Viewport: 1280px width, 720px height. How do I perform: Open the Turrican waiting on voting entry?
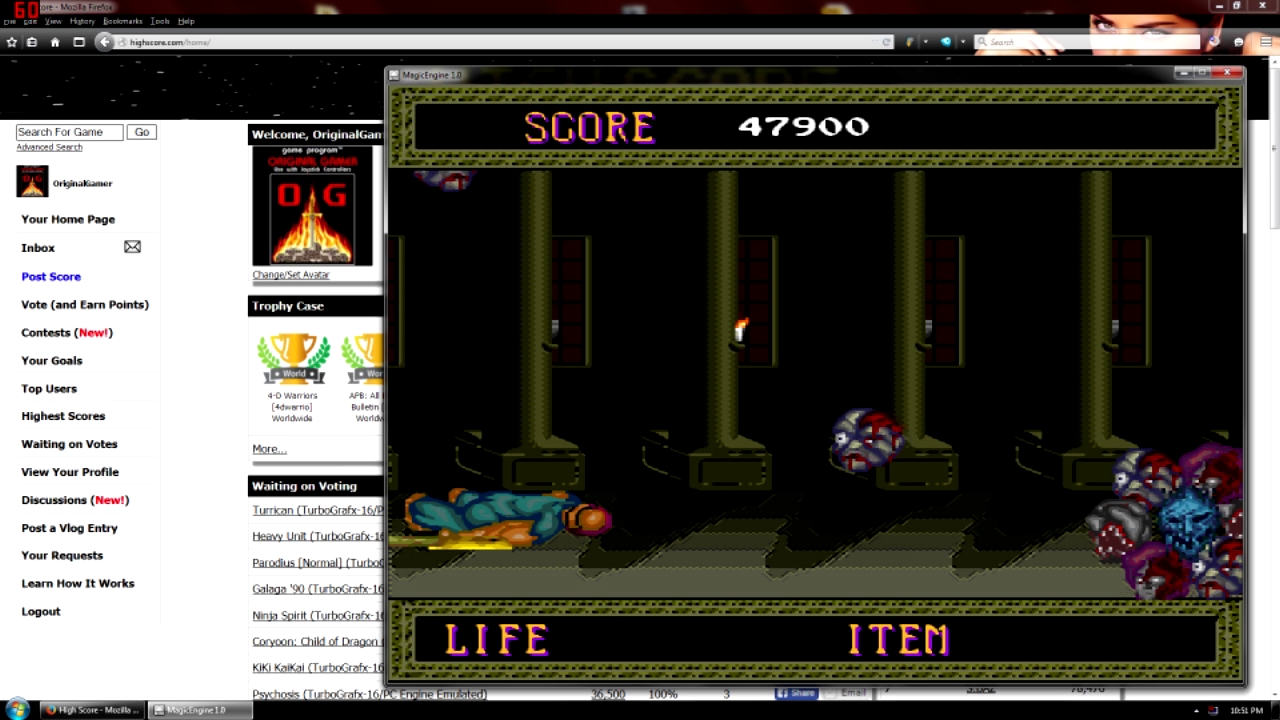[317, 510]
